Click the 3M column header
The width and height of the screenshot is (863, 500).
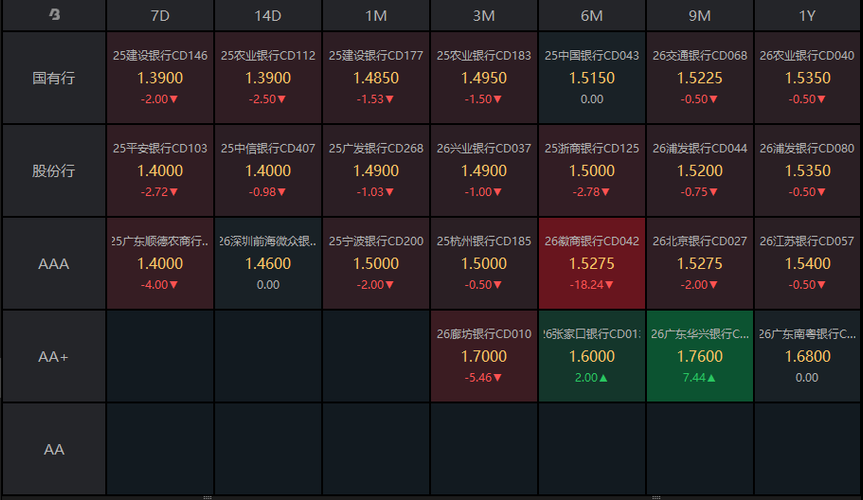point(484,15)
